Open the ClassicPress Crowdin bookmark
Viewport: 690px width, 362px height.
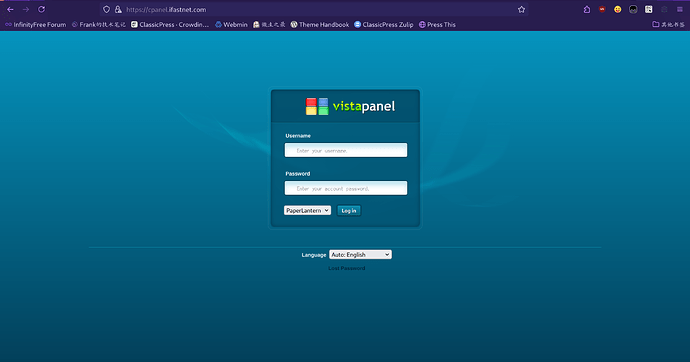(170, 25)
